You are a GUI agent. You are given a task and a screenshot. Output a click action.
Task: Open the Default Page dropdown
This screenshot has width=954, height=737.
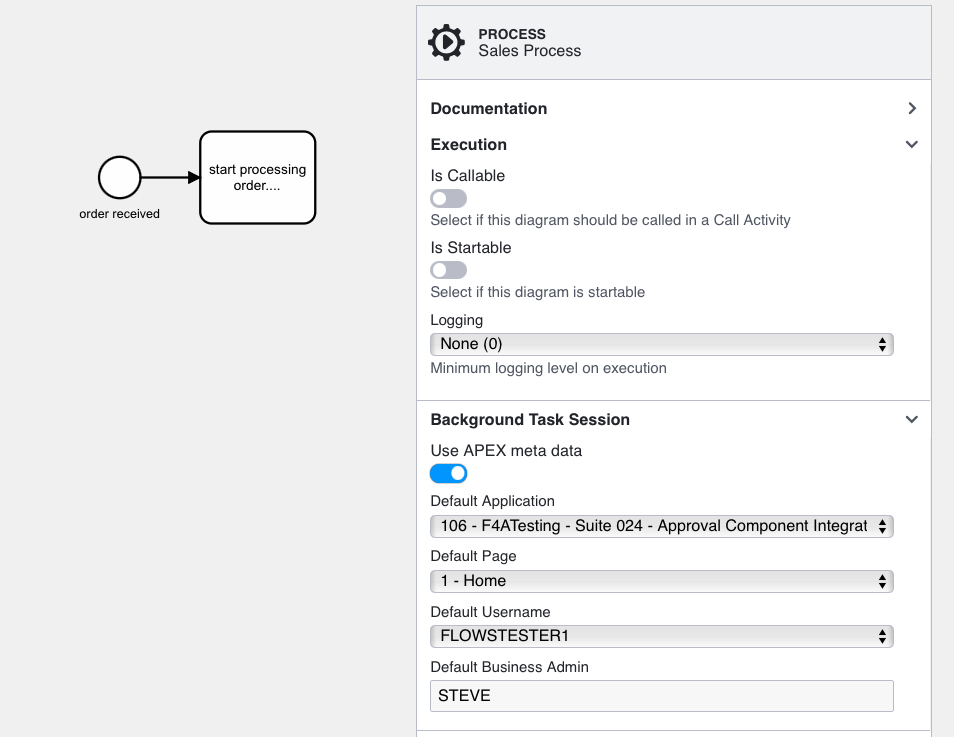pos(661,581)
